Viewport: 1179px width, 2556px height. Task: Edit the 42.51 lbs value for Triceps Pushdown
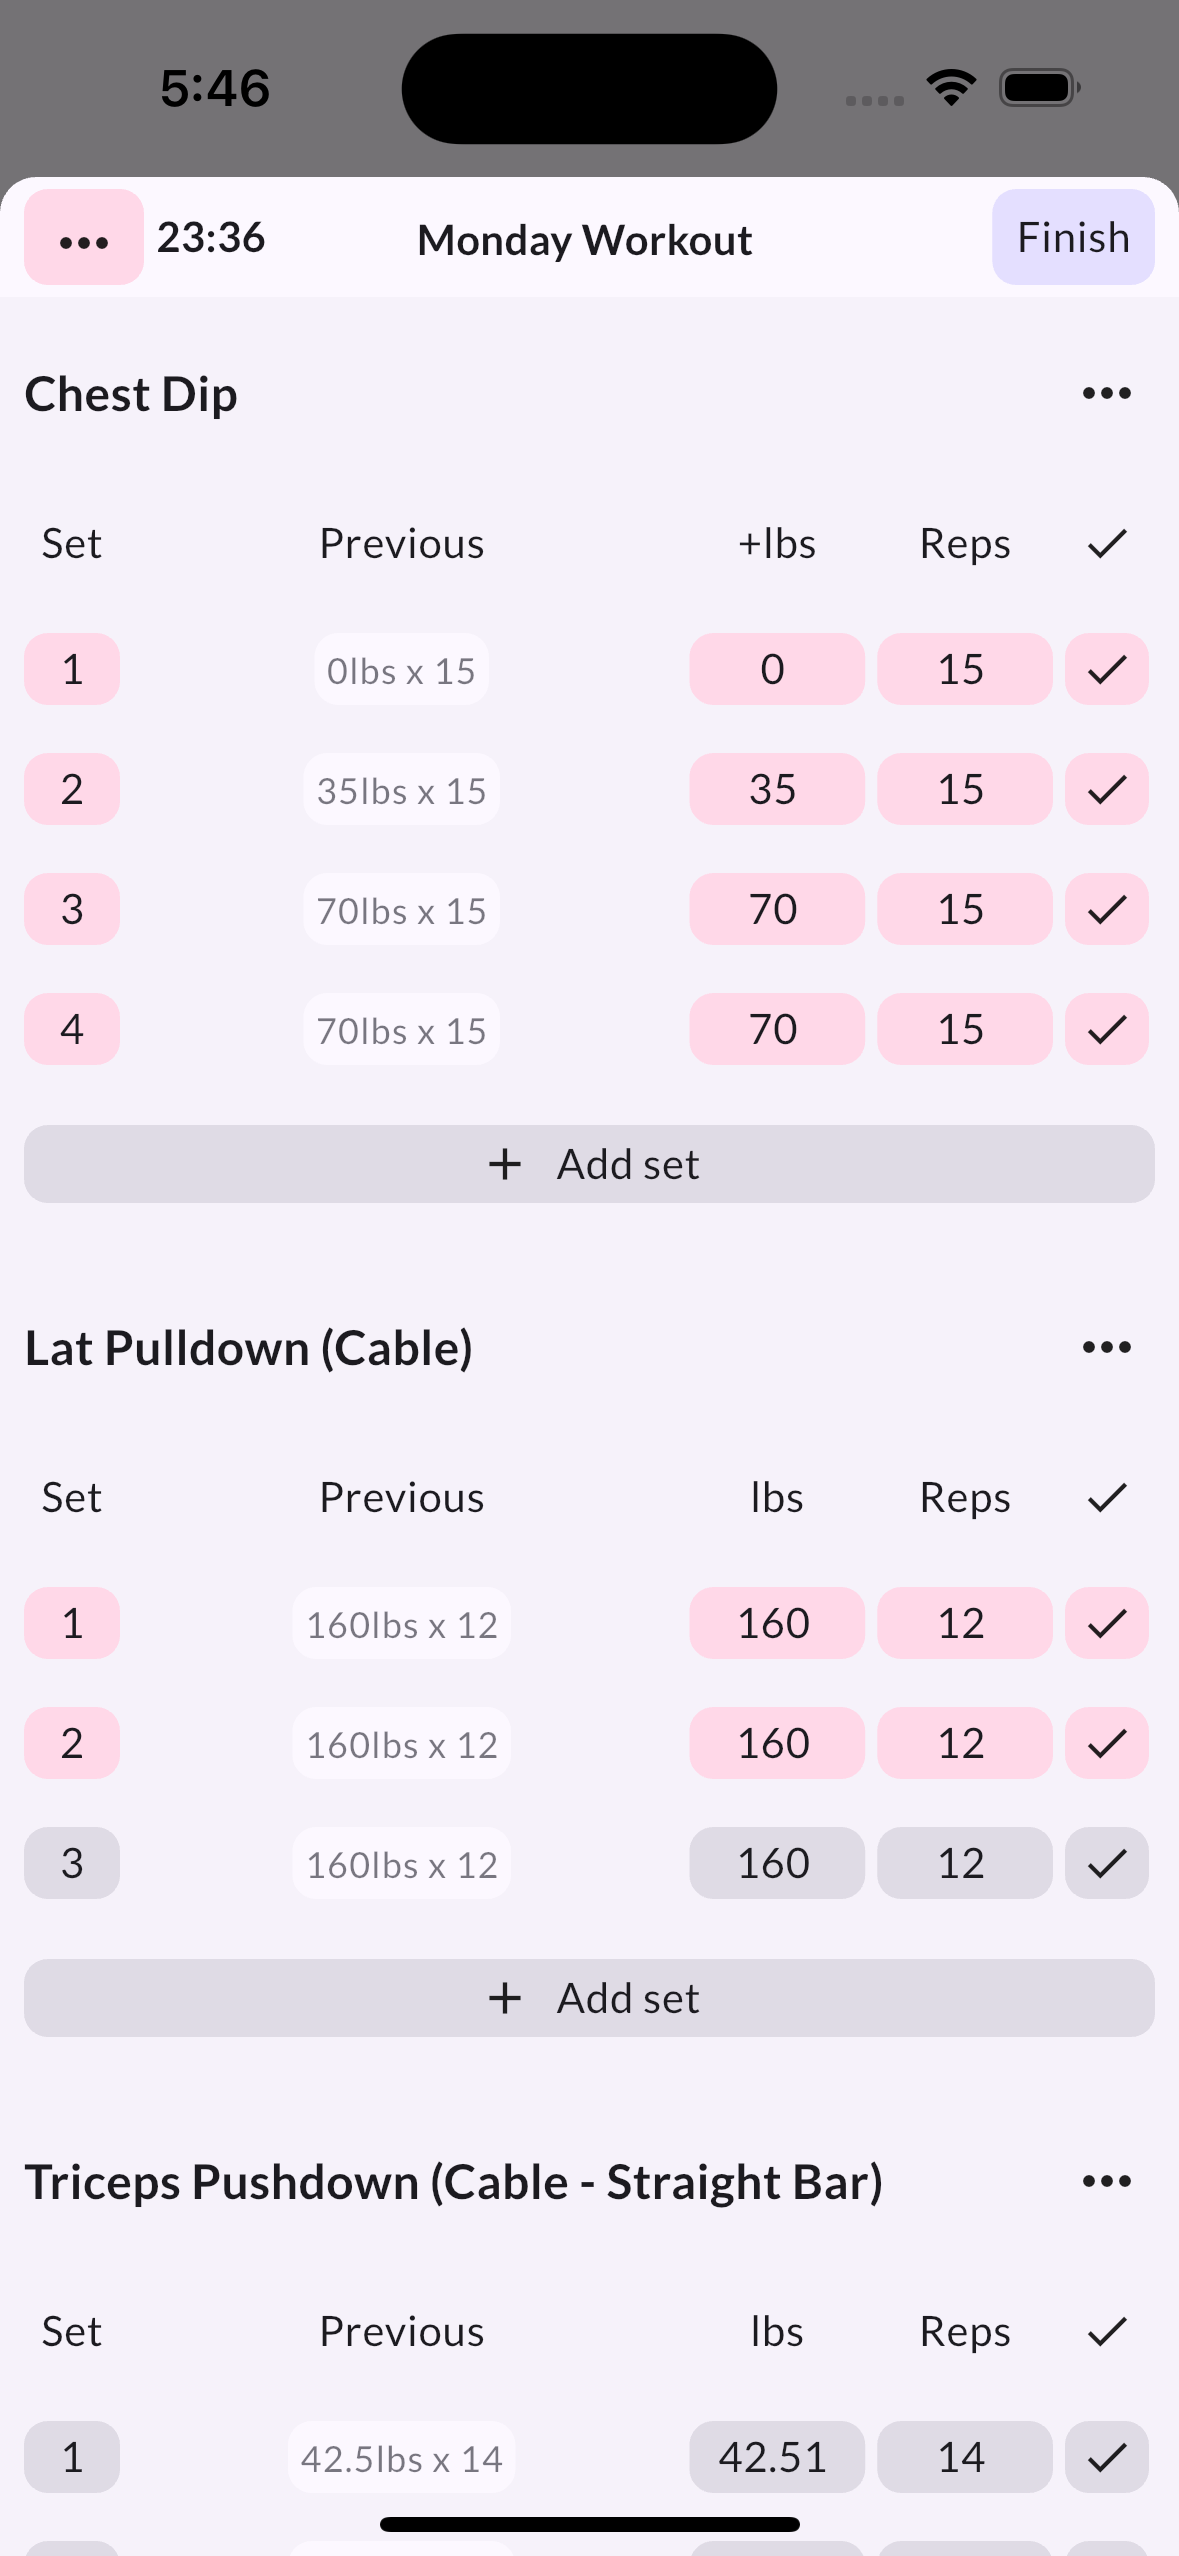pyautogui.click(x=776, y=2457)
